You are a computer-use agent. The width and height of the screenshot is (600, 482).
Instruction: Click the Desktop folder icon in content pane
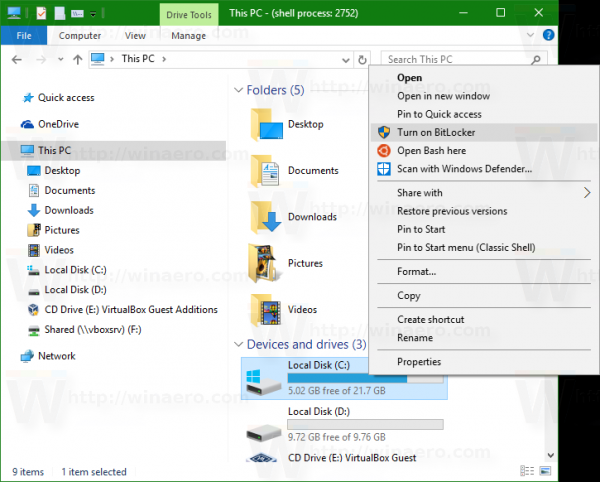click(266, 125)
